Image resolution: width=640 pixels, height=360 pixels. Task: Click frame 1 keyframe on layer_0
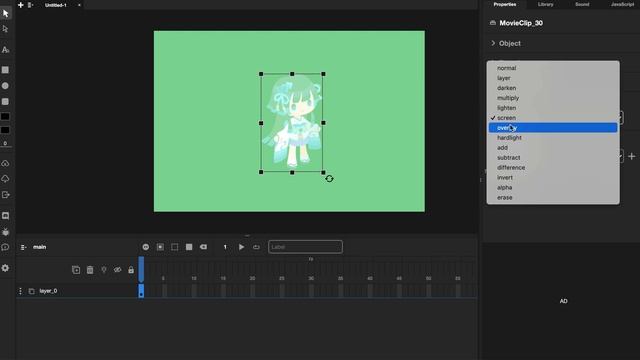[x=141, y=291]
